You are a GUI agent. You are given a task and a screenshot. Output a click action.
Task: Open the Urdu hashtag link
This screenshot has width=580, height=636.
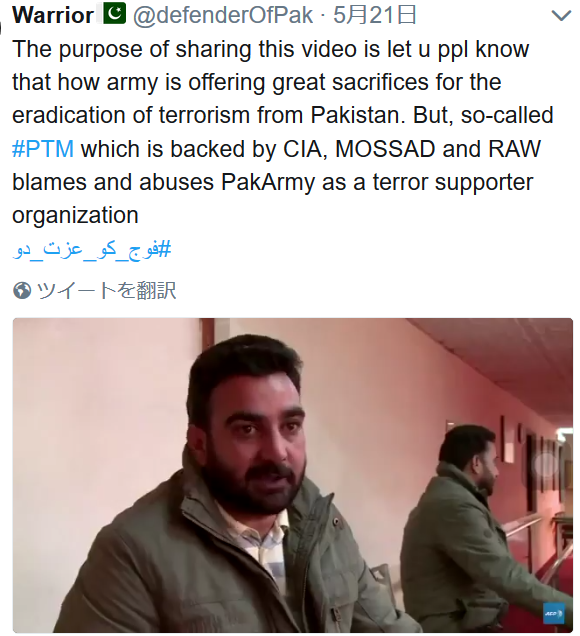point(92,248)
